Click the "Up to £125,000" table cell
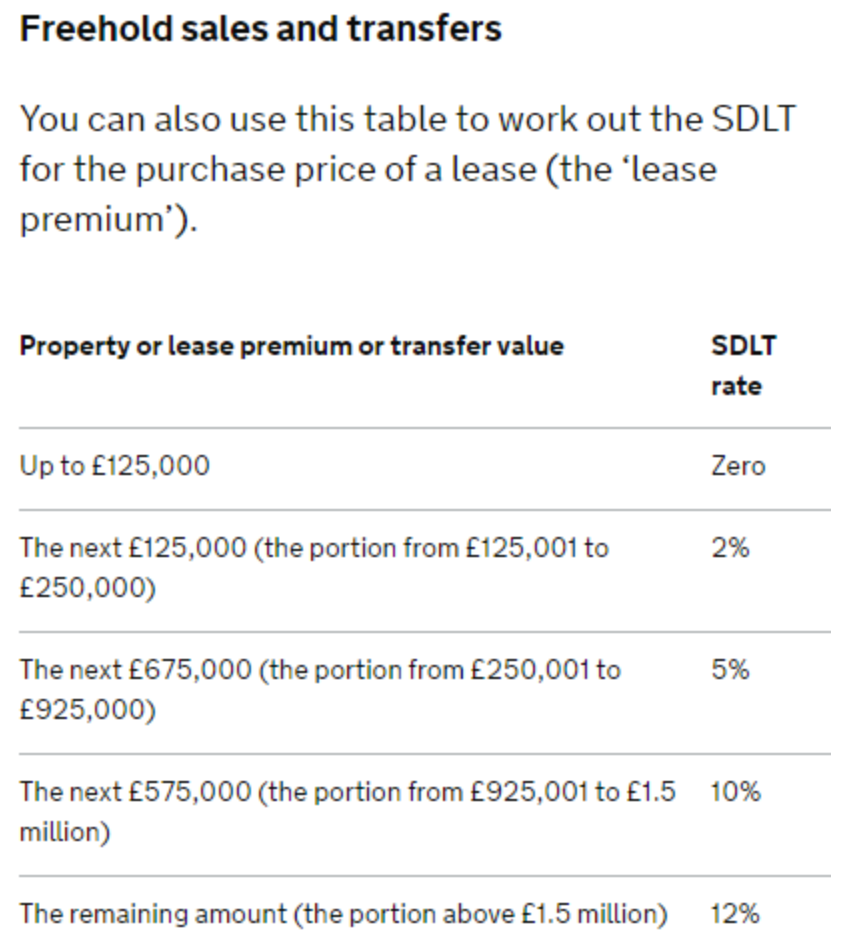 (x=115, y=466)
